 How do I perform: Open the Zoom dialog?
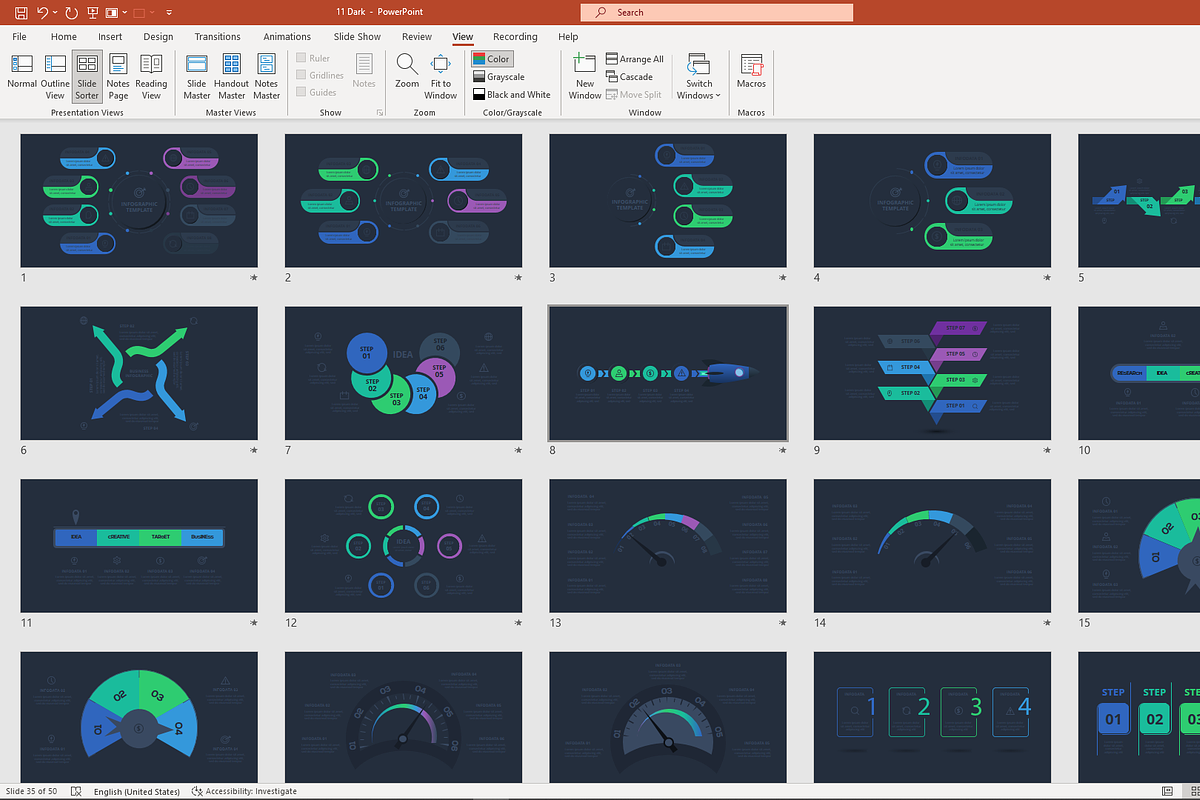tap(407, 70)
